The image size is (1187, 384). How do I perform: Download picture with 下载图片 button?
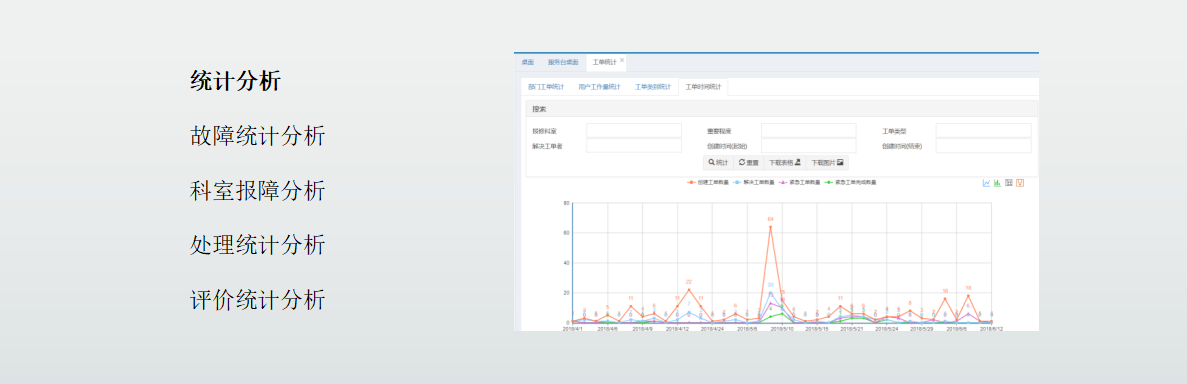[x=827, y=162]
